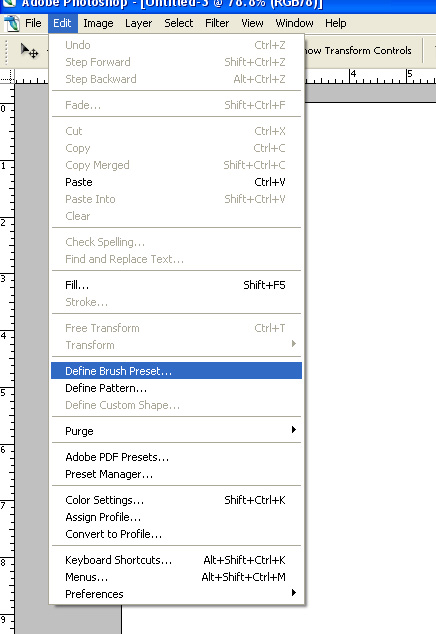Click disabled Find and Replace Text... entry
Screen dimensions: 436x634
[x=176, y=259]
